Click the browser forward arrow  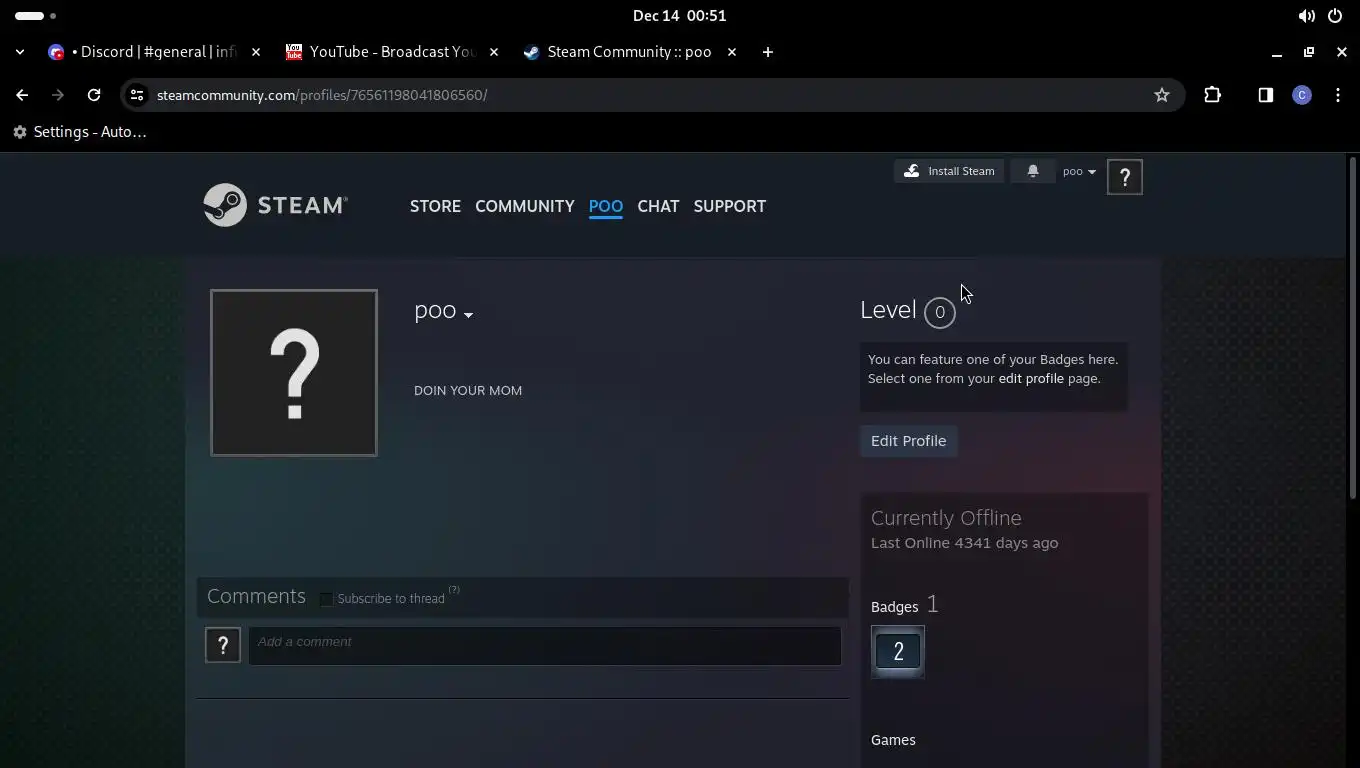tap(58, 95)
